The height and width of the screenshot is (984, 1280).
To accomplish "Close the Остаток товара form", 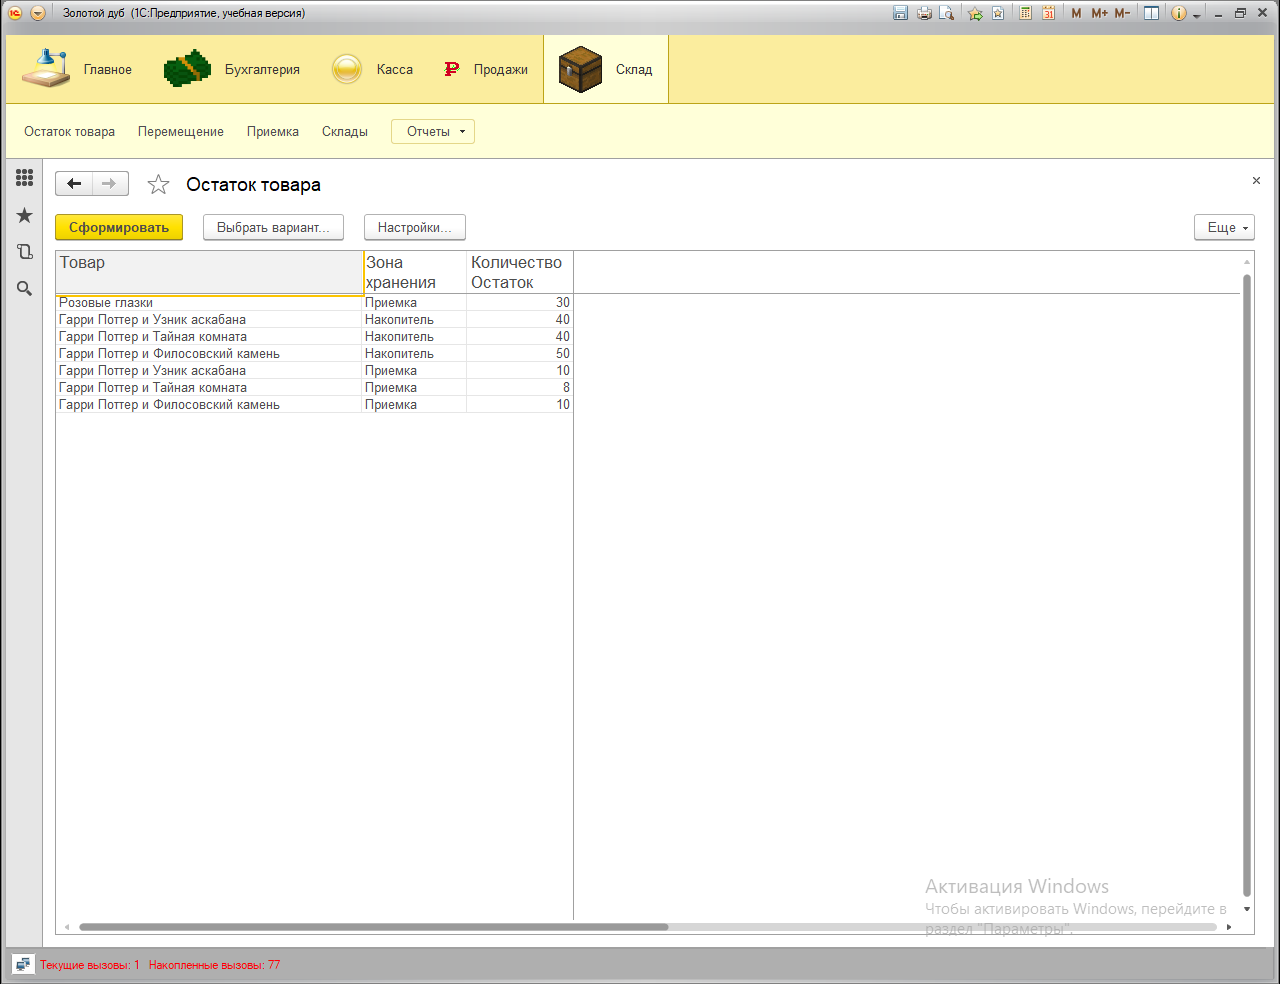I will pos(1256,181).
